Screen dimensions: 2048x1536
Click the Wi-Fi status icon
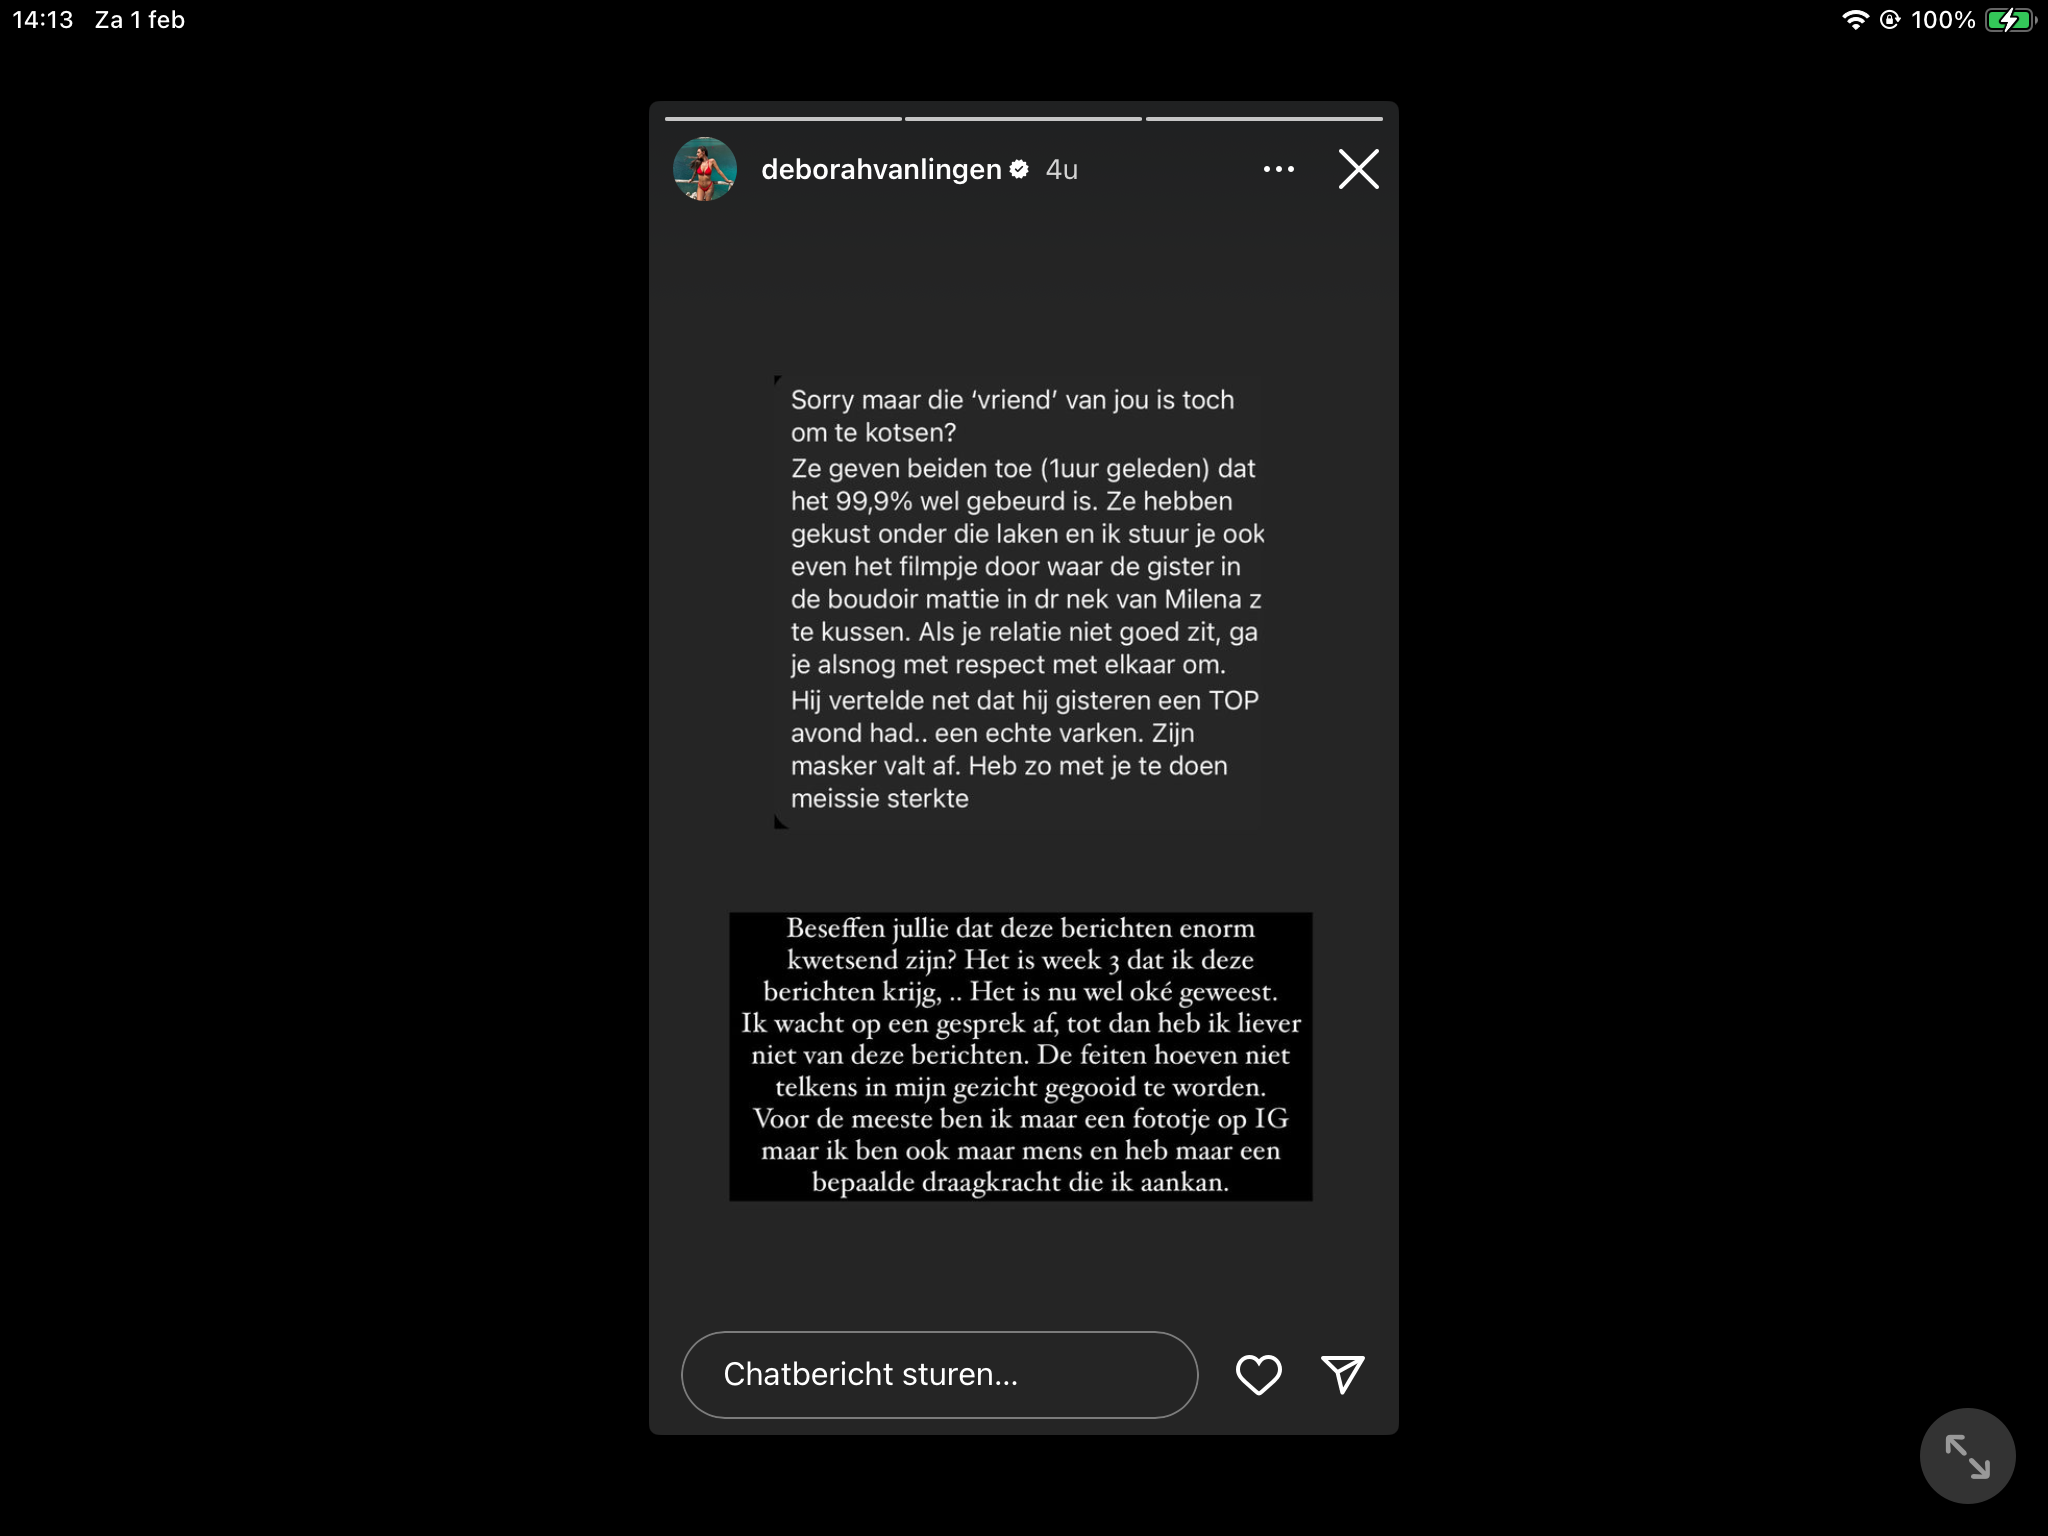[1856, 20]
